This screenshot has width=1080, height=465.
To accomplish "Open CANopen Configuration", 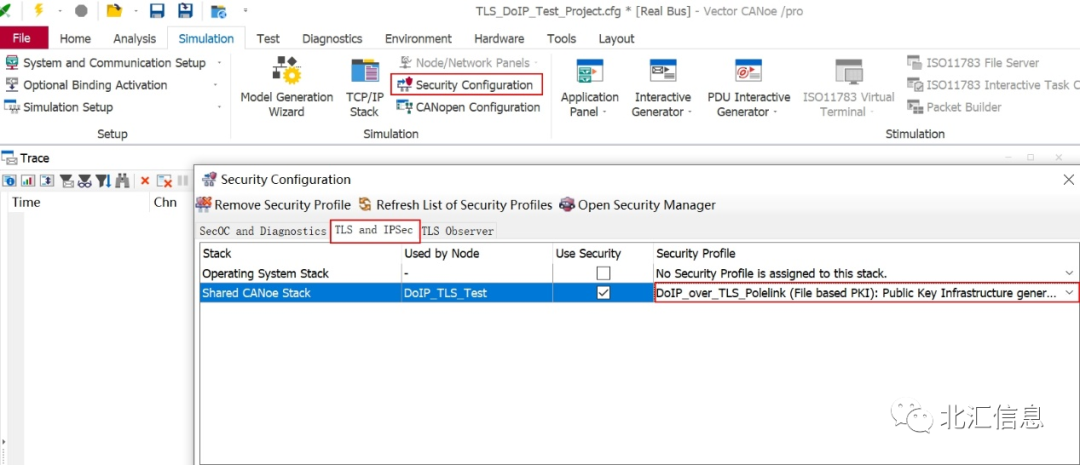I will pos(468,107).
